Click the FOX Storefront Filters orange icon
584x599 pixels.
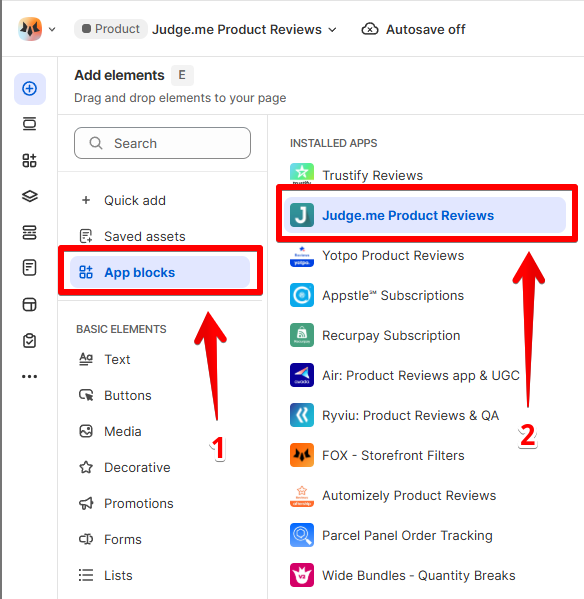[x=302, y=455]
